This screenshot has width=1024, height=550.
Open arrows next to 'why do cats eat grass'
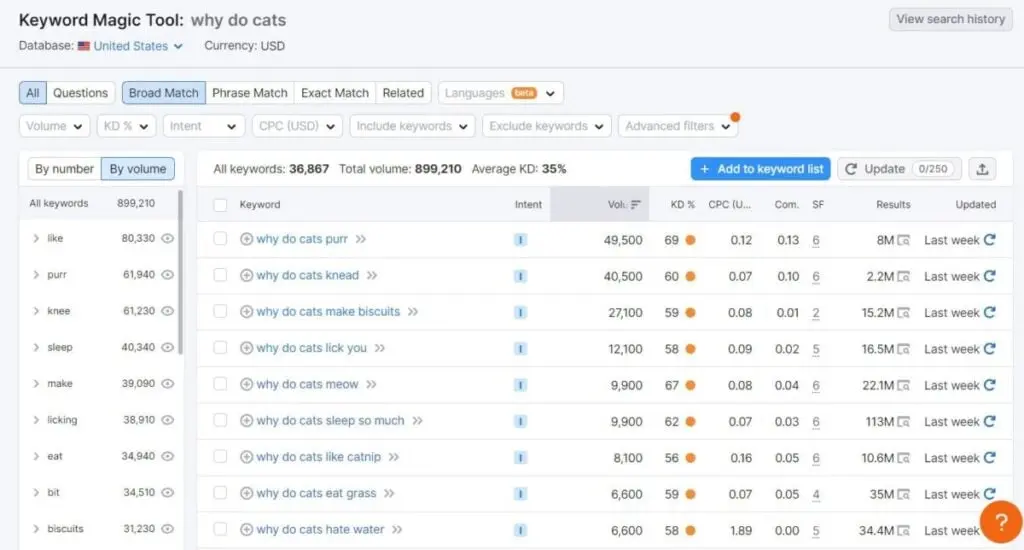tap(389, 493)
